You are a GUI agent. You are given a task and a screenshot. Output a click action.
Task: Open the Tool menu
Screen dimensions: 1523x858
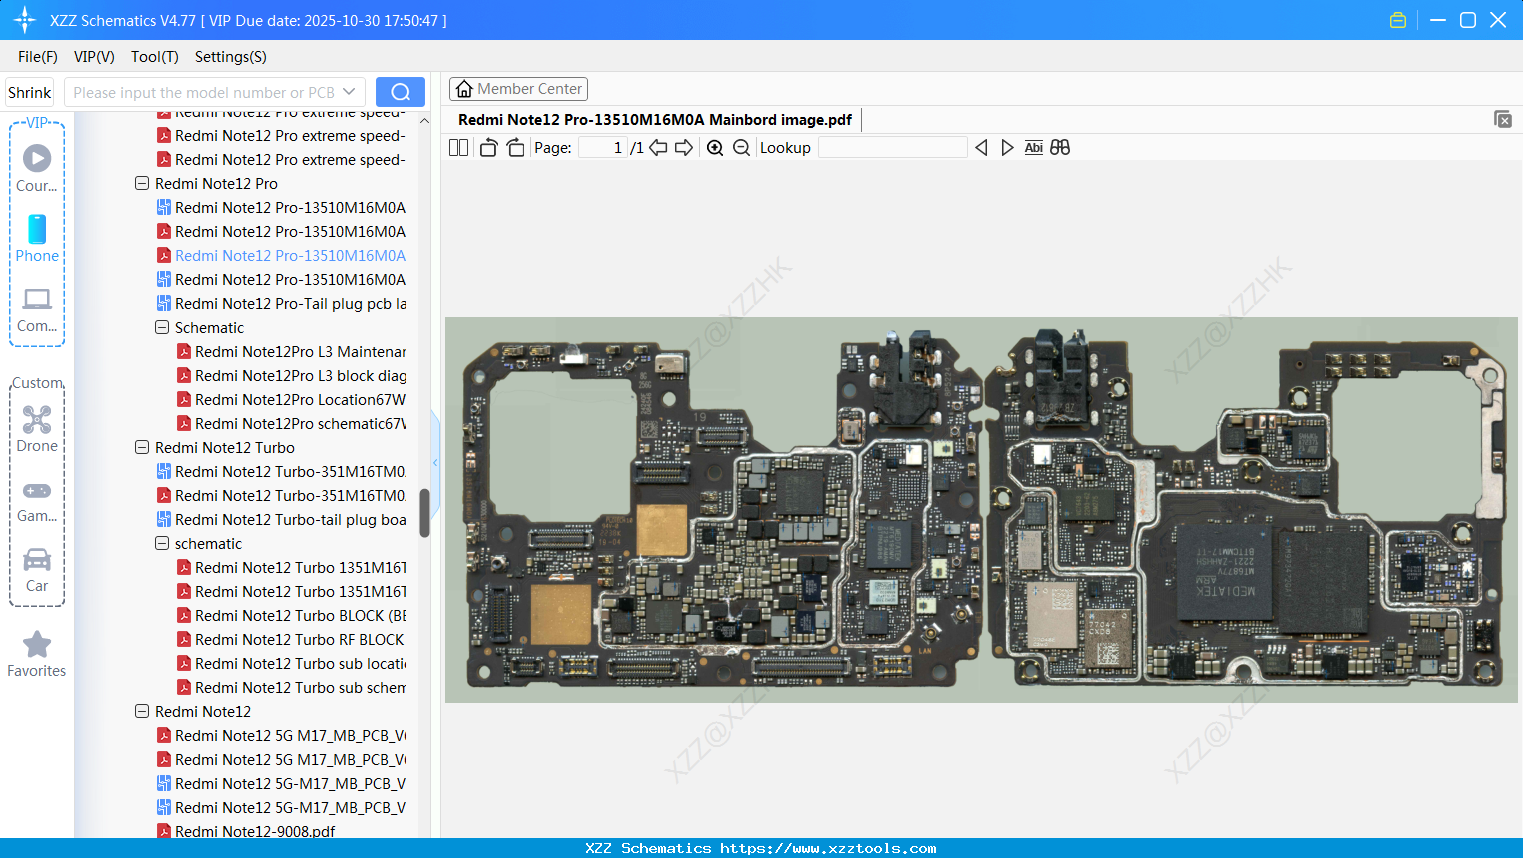pyautogui.click(x=154, y=57)
